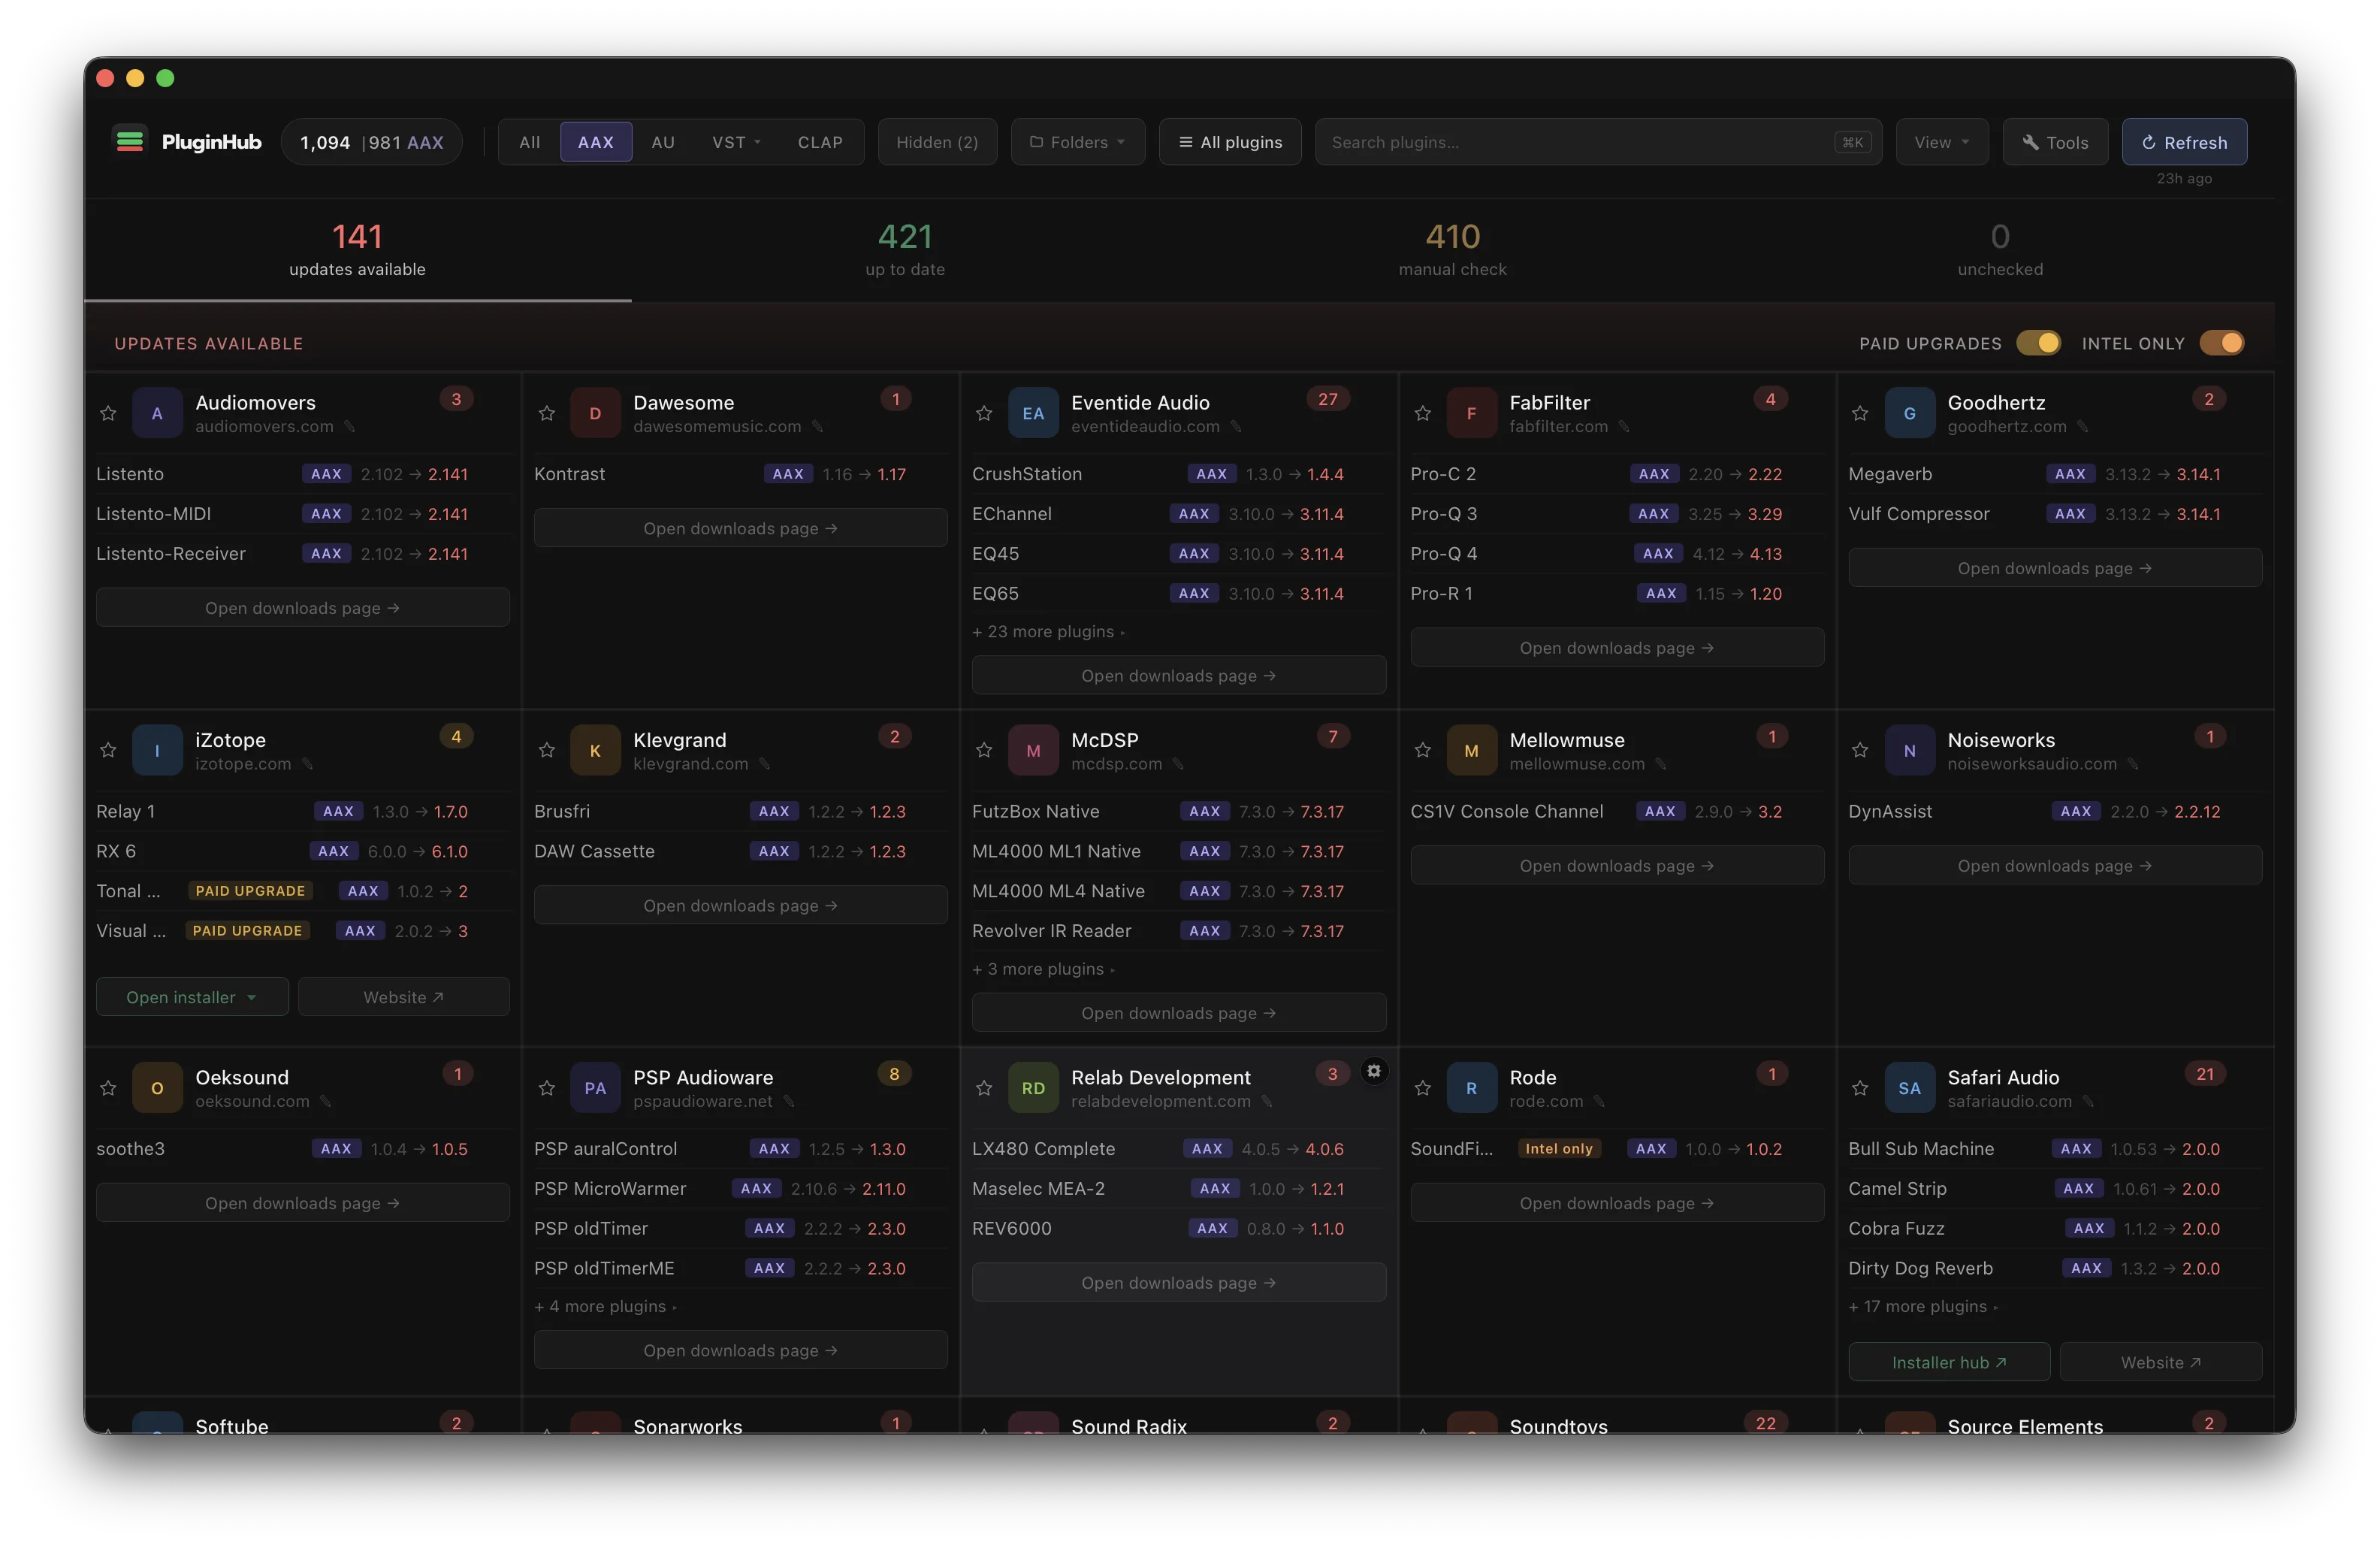Select the CLAP format filter
The height and width of the screenshot is (1545, 2380).
(x=820, y=142)
